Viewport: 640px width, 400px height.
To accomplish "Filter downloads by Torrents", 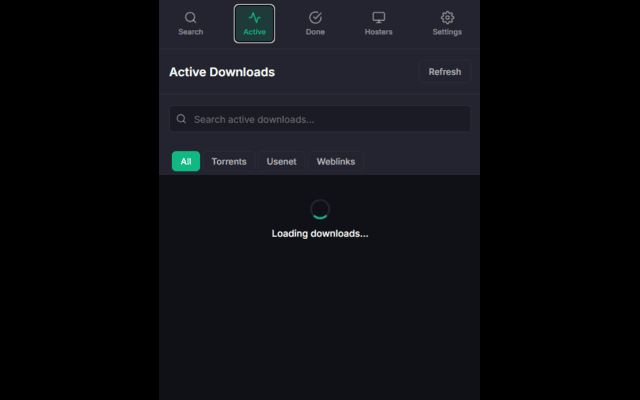I will 229,161.
